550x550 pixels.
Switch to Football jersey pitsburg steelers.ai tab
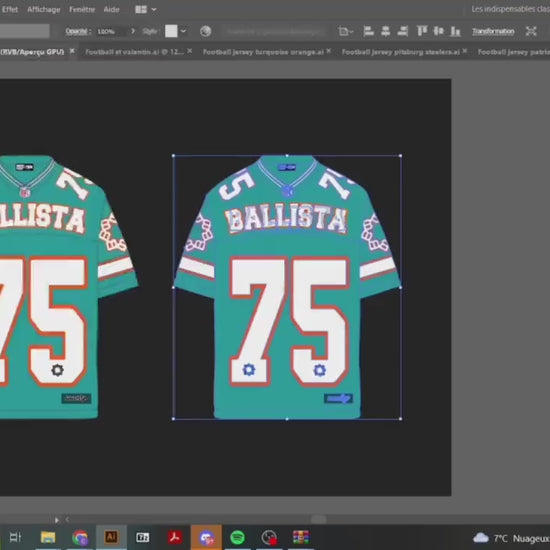(401, 52)
